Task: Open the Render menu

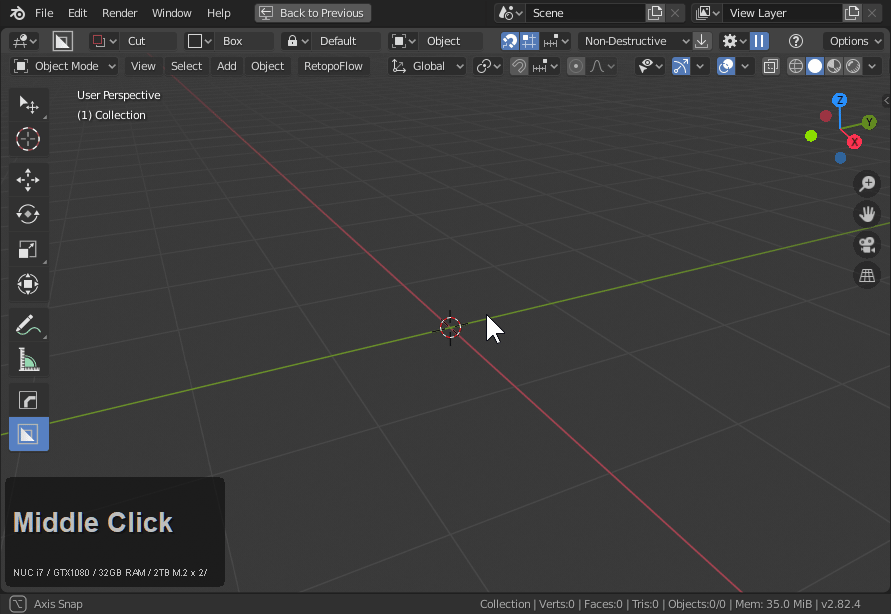Action: [x=120, y=13]
